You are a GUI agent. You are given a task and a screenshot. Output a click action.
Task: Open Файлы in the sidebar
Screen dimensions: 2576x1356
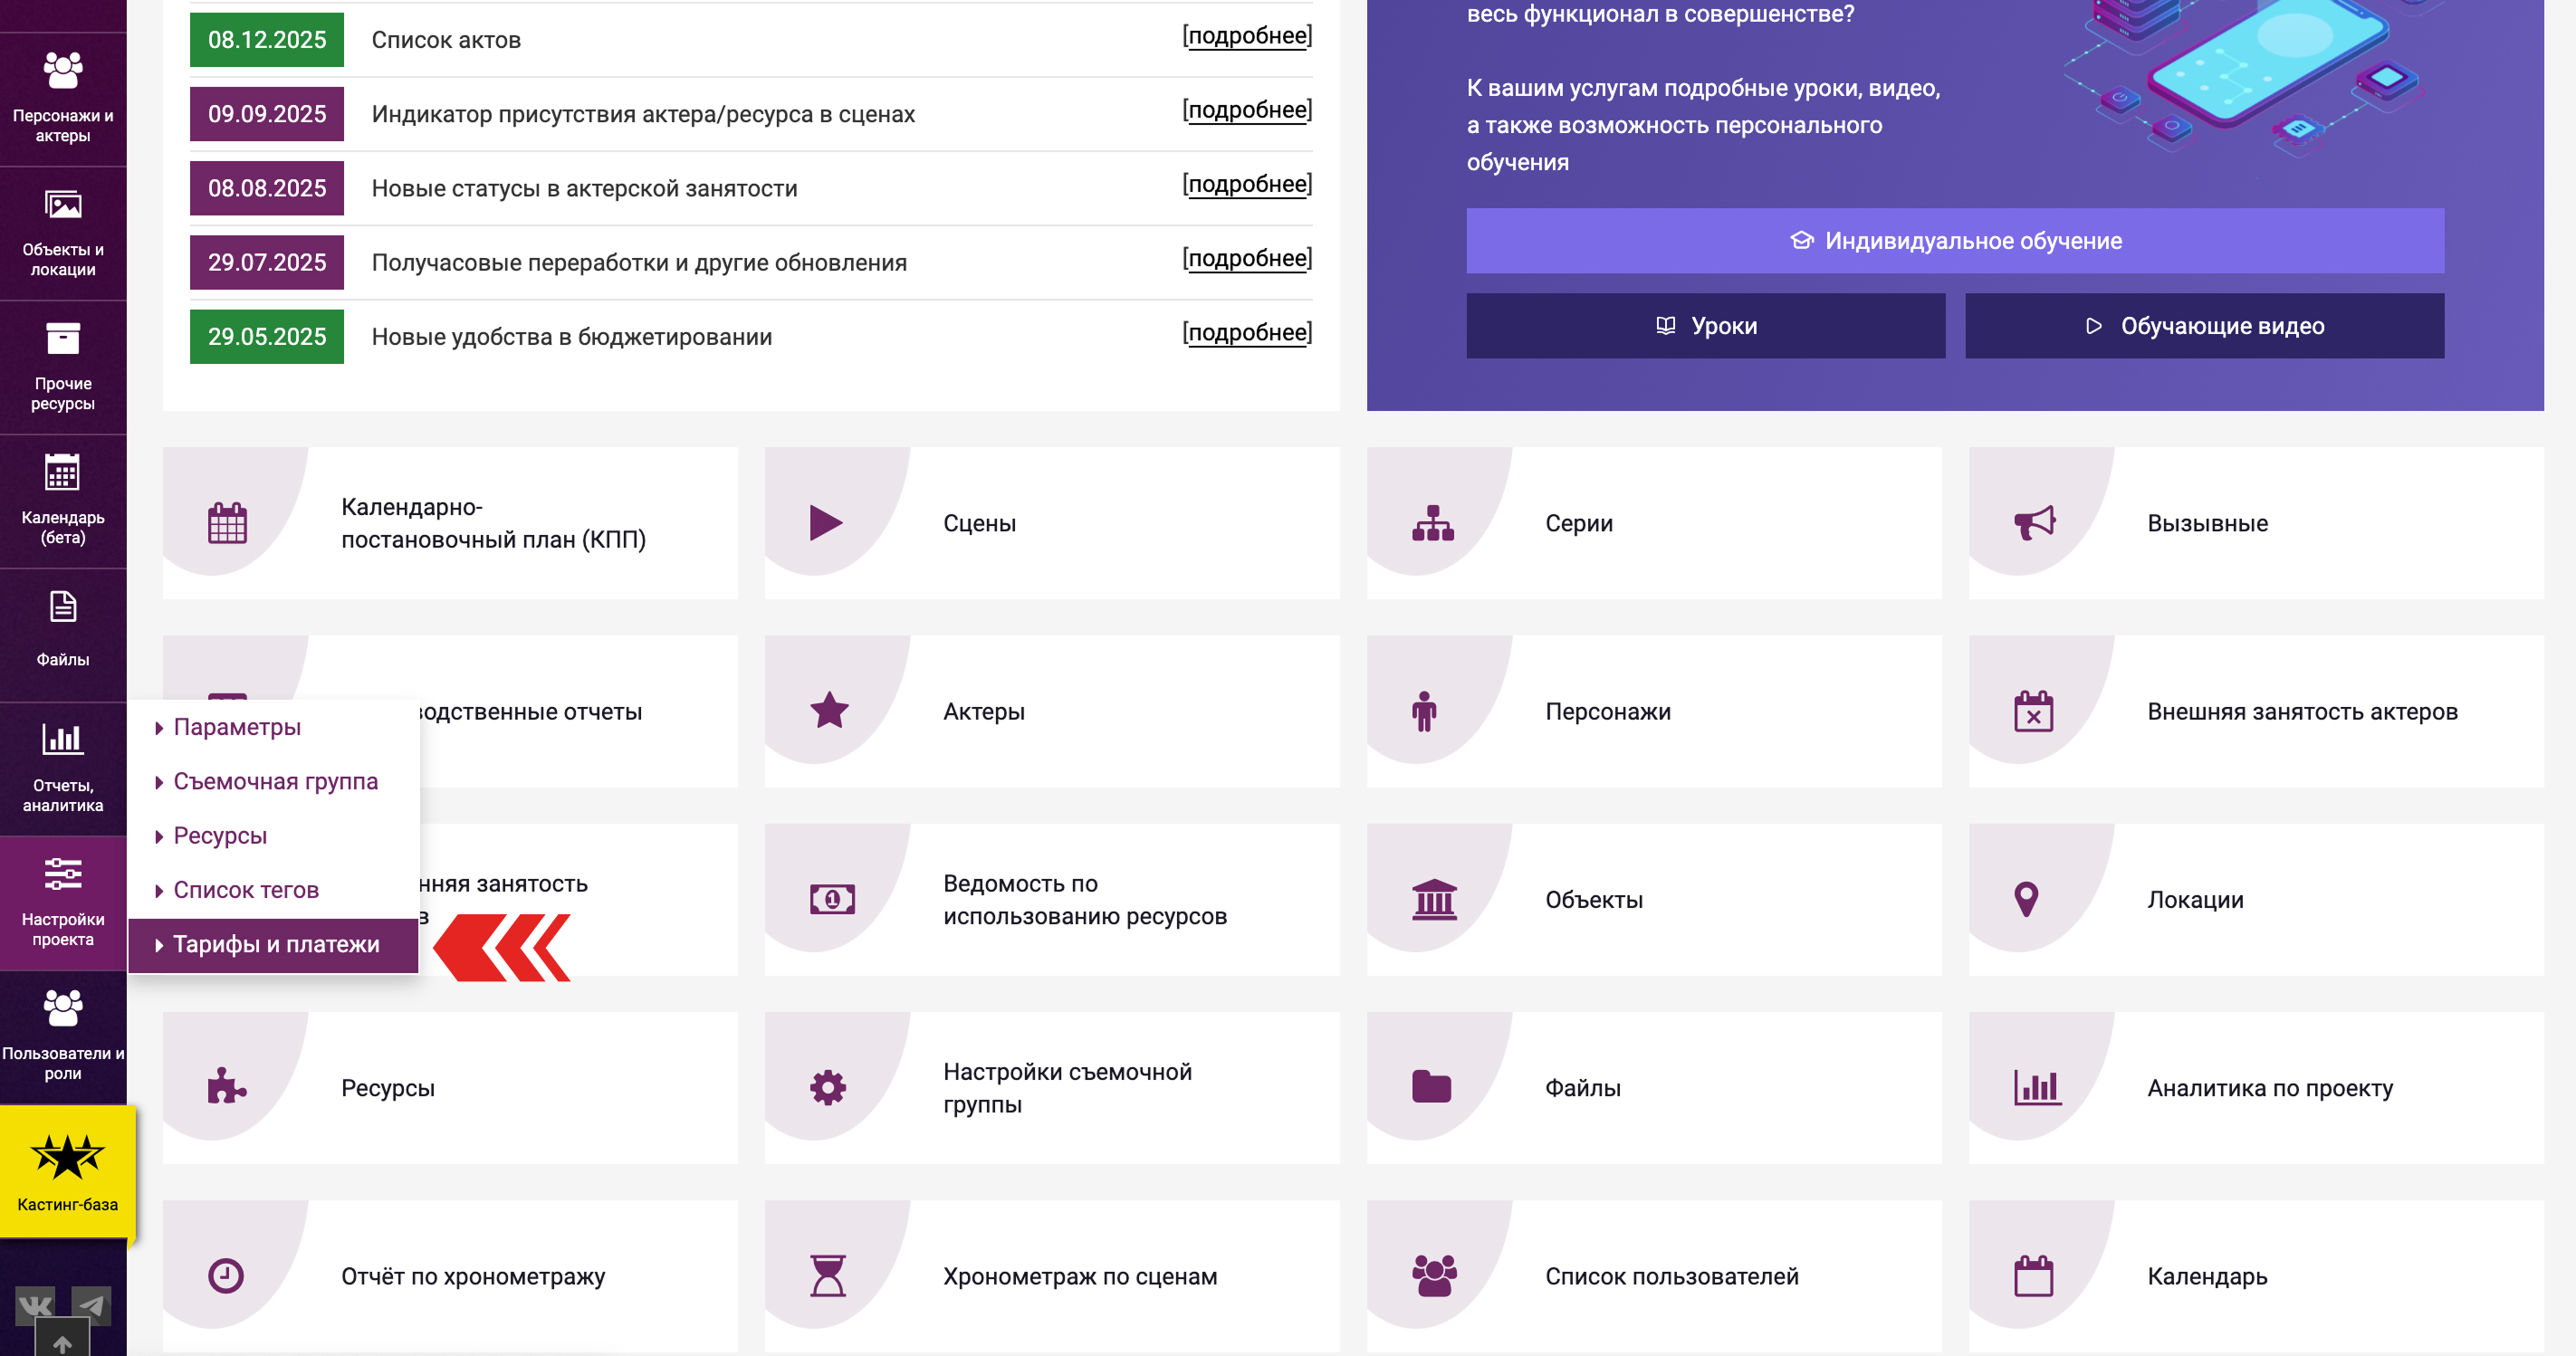[x=63, y=630]
